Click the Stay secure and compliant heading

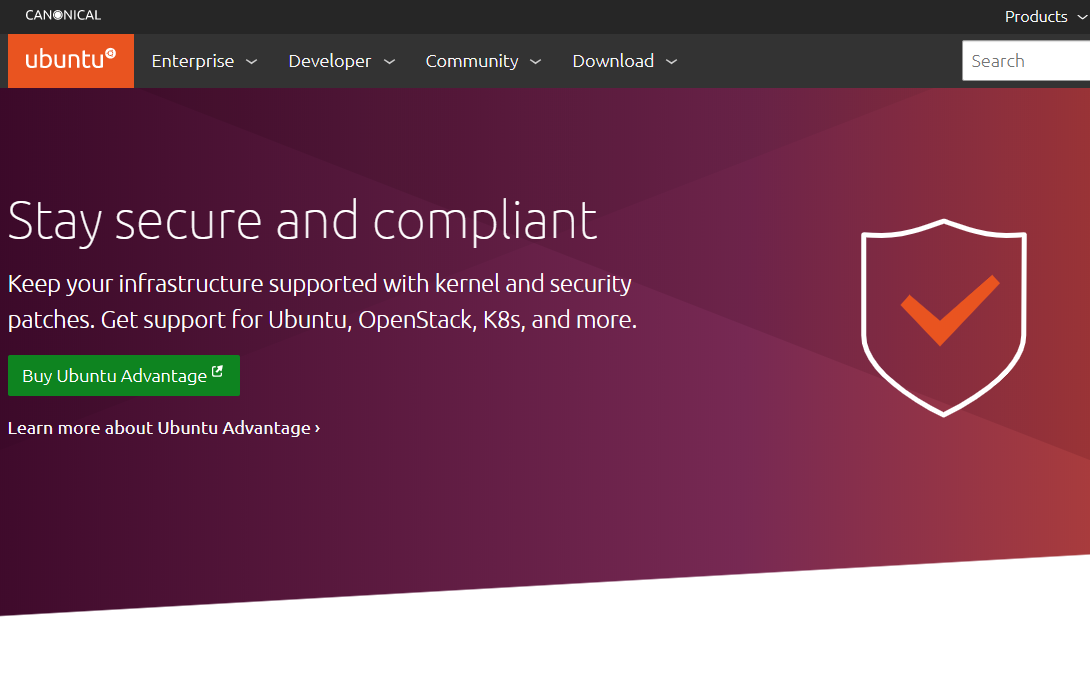click(x=302, y=221)
